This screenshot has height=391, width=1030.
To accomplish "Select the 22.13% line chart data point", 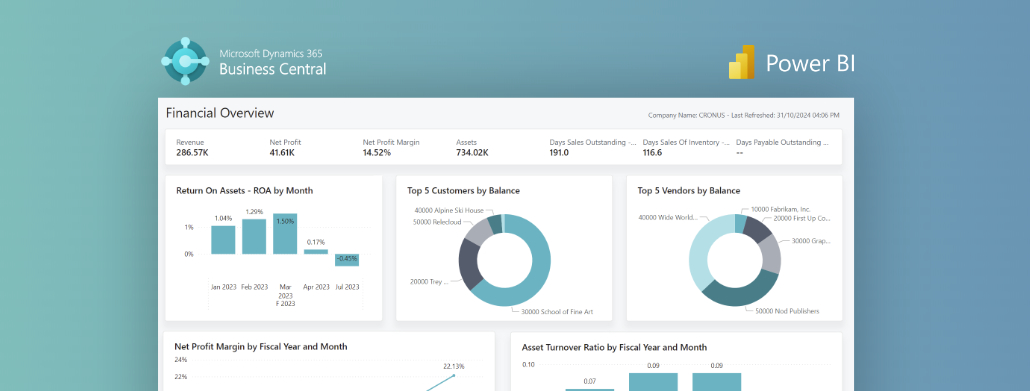I will (x=454, y=376).
